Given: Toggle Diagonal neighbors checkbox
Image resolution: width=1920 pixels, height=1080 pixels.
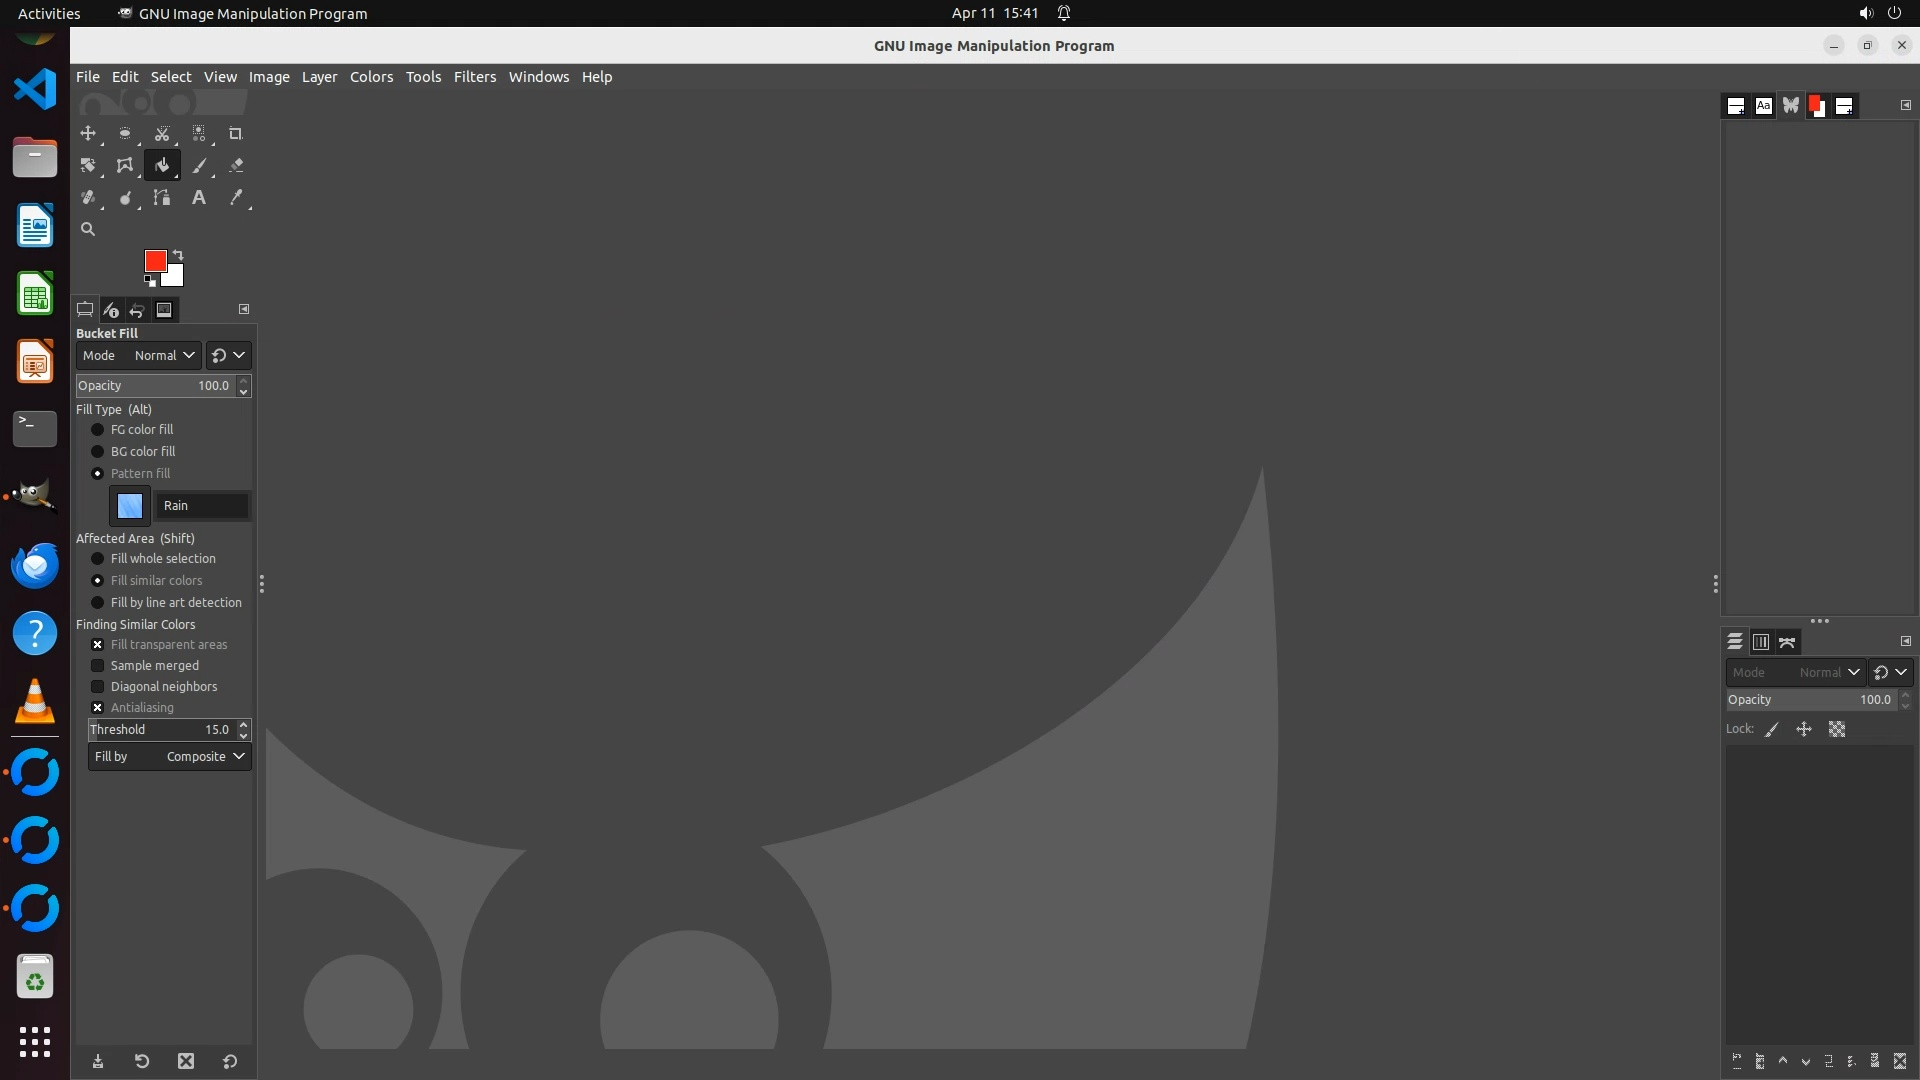Looking at the screenshot, I should tap(98, 687).
